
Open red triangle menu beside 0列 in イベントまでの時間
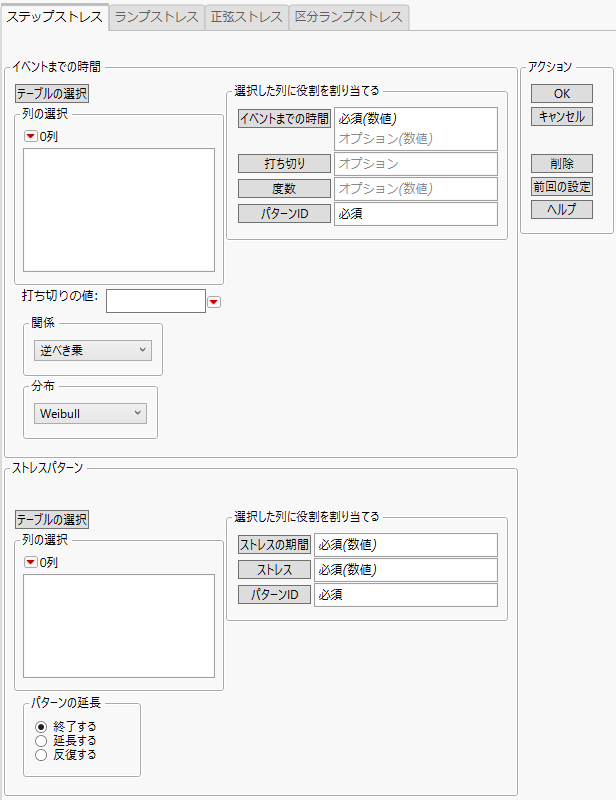click(31, 136)
